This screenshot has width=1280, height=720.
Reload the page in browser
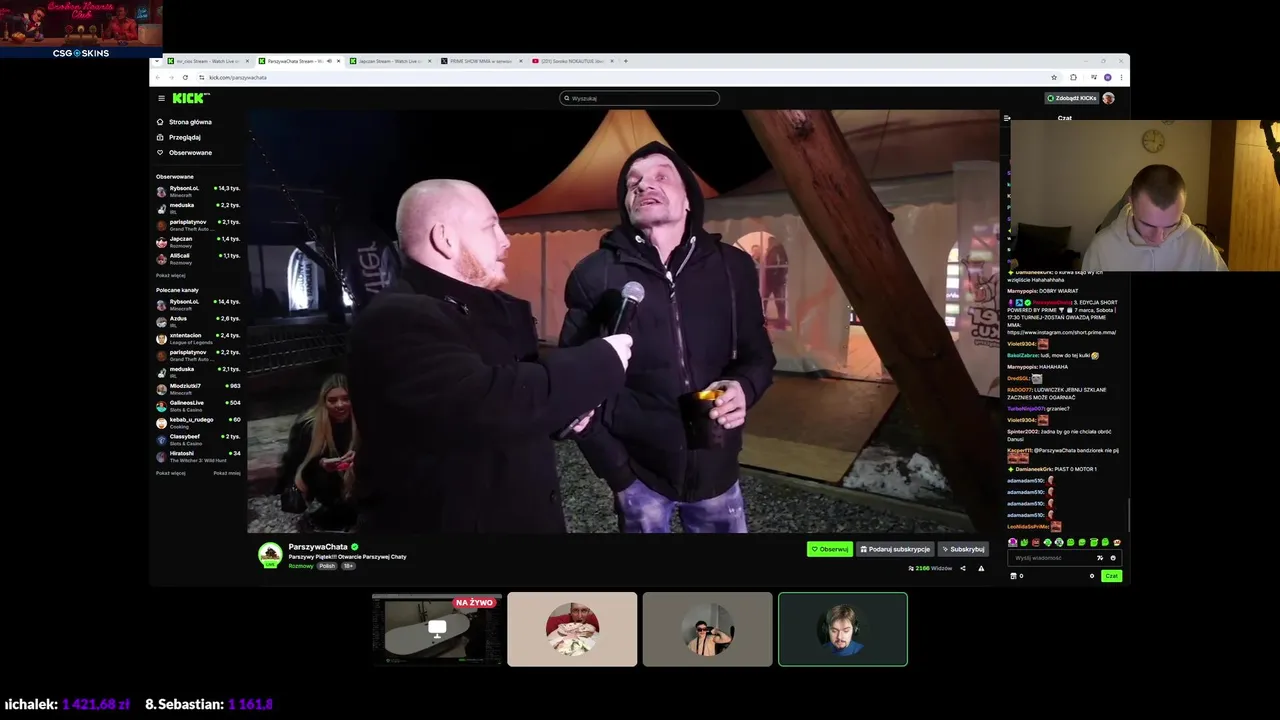click(185, 77)
